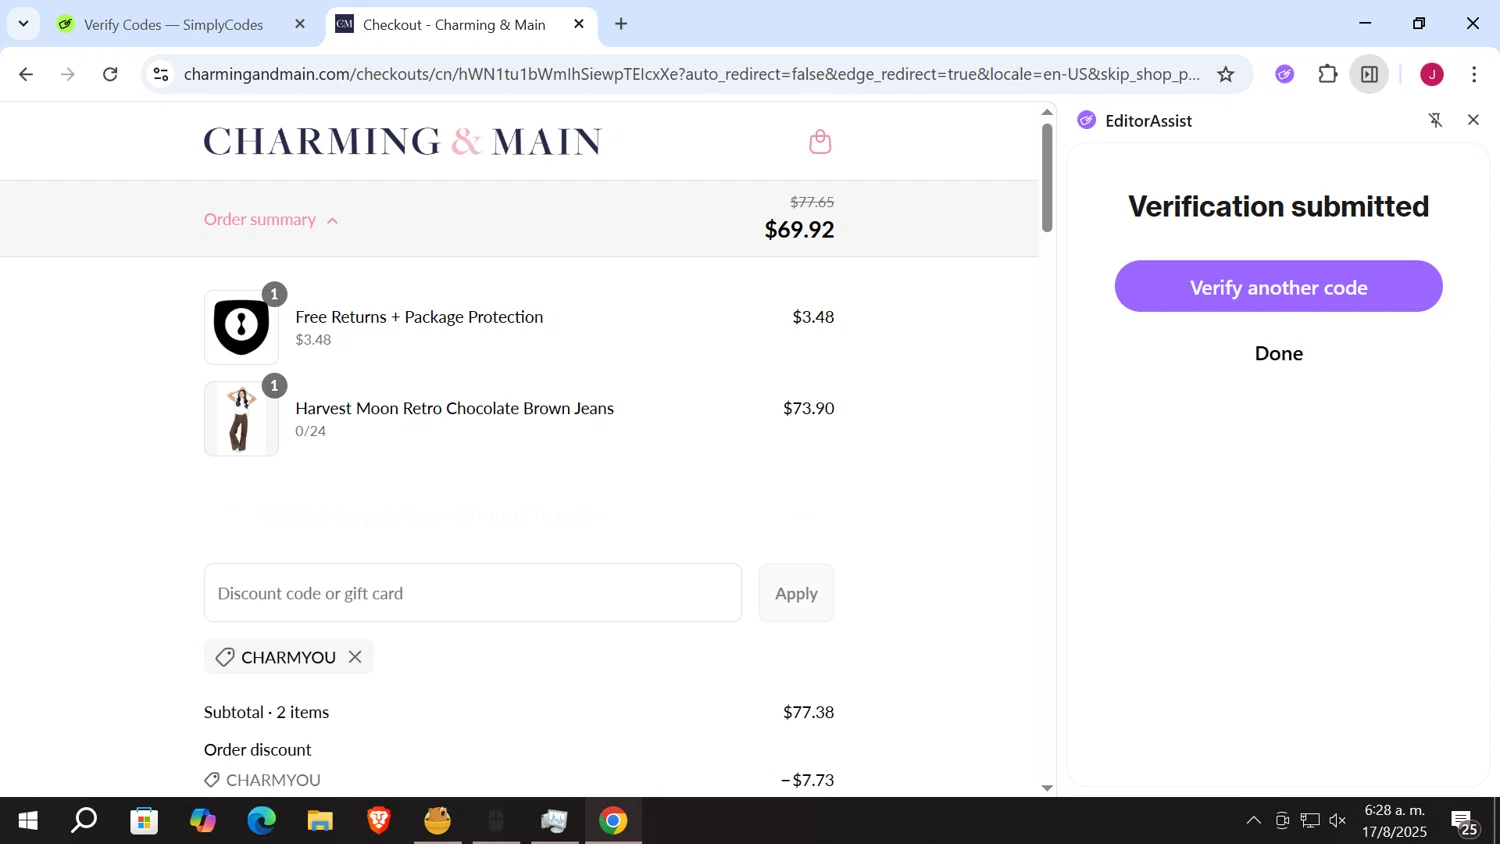Viewport: 1500px width, 844px height.
Task: Click scrollbar down arrow on page
Action: coord(1047,788)
